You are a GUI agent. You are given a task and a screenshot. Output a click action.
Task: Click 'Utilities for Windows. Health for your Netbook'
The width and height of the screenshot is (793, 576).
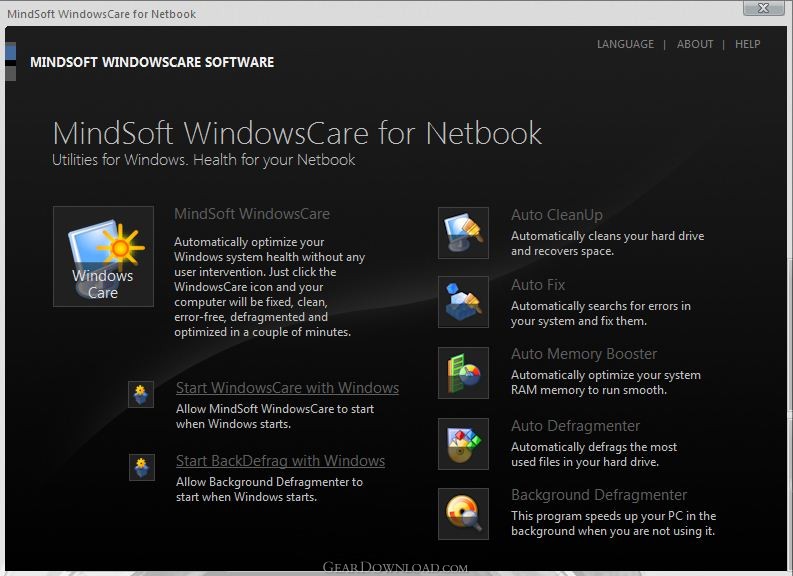204,160
